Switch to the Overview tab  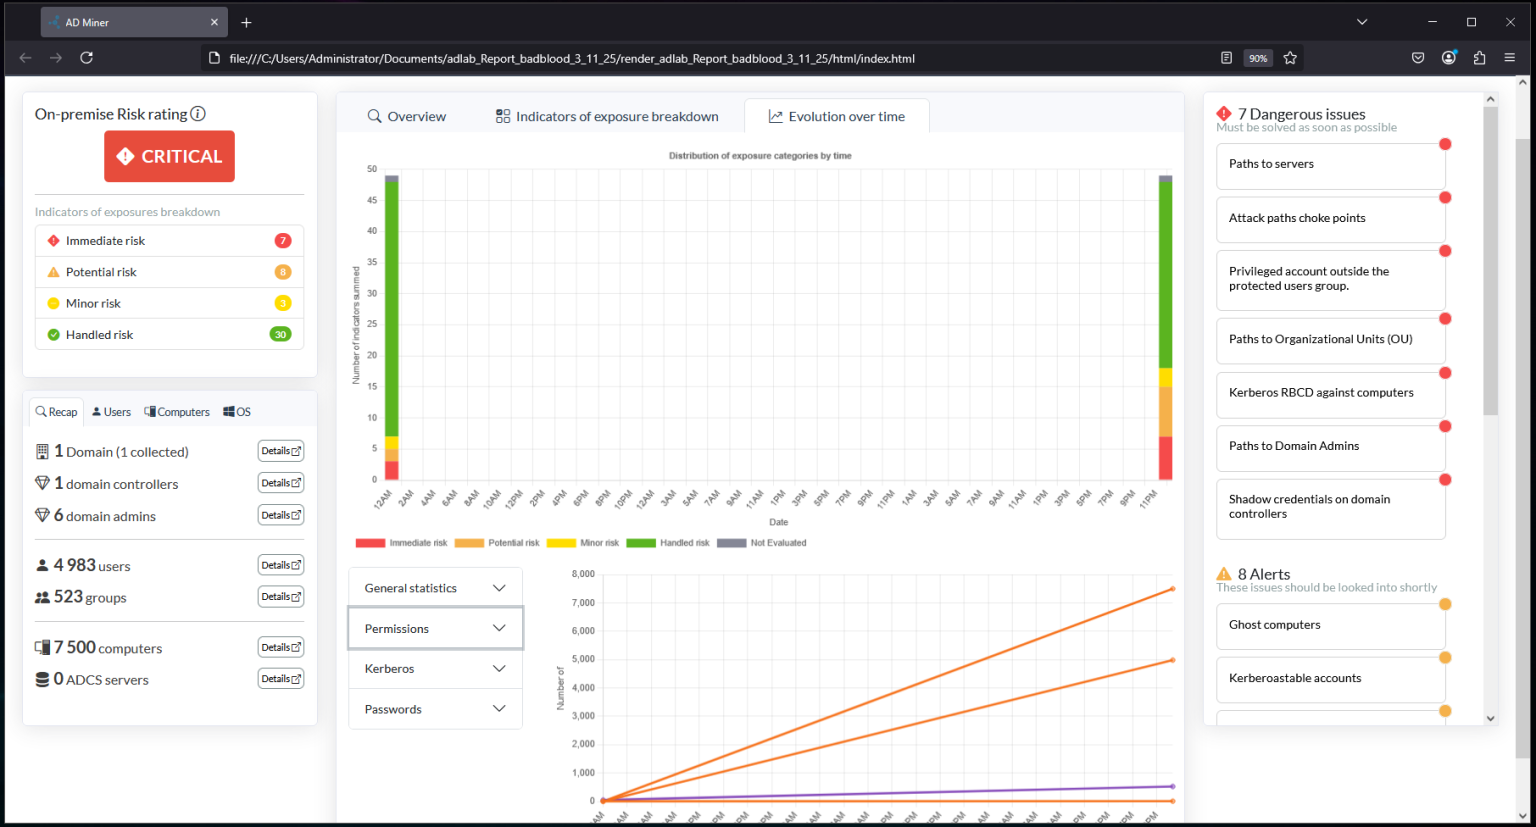tap(406, 117)
